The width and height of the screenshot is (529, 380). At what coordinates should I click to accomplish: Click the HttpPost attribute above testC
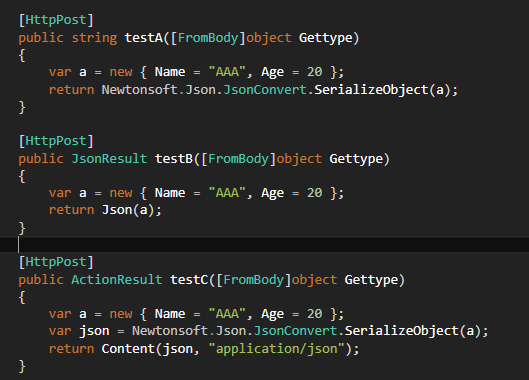[x=56, y=262]
